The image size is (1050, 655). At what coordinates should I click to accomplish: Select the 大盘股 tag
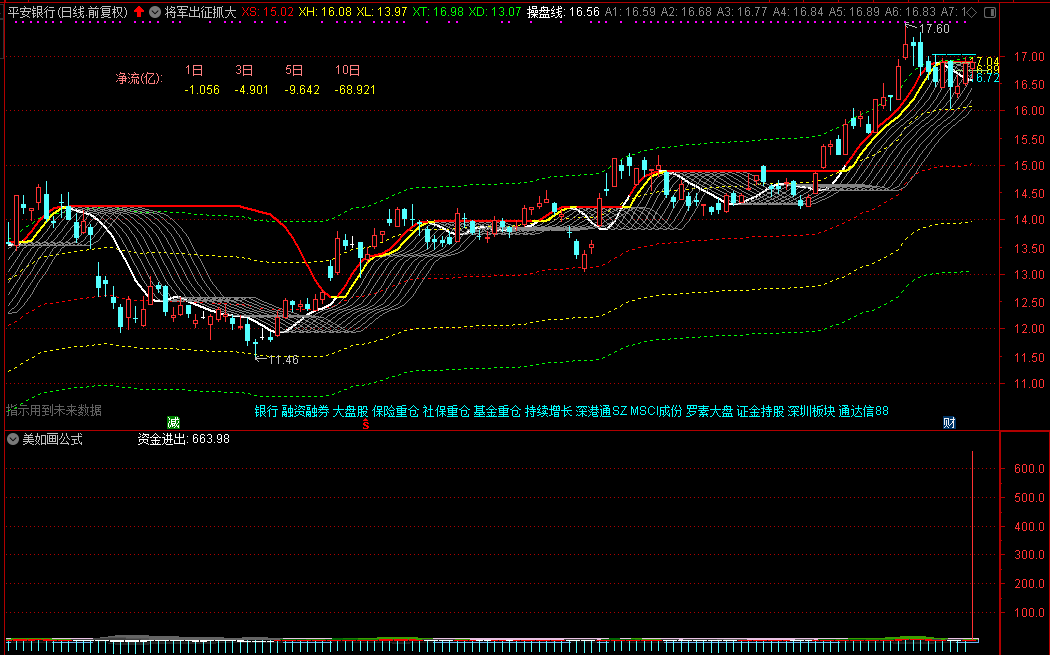(350, 411)
